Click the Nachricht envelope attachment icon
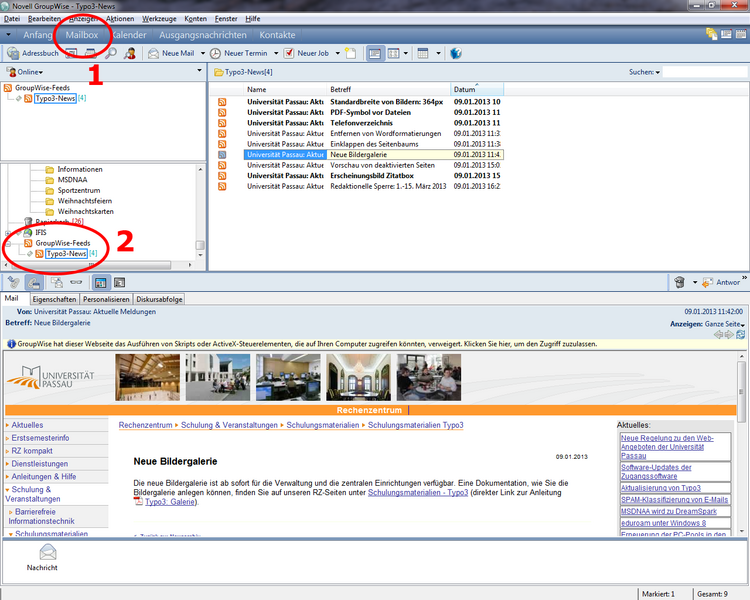The height and width of the screenshot is (600, 750). 47,552
